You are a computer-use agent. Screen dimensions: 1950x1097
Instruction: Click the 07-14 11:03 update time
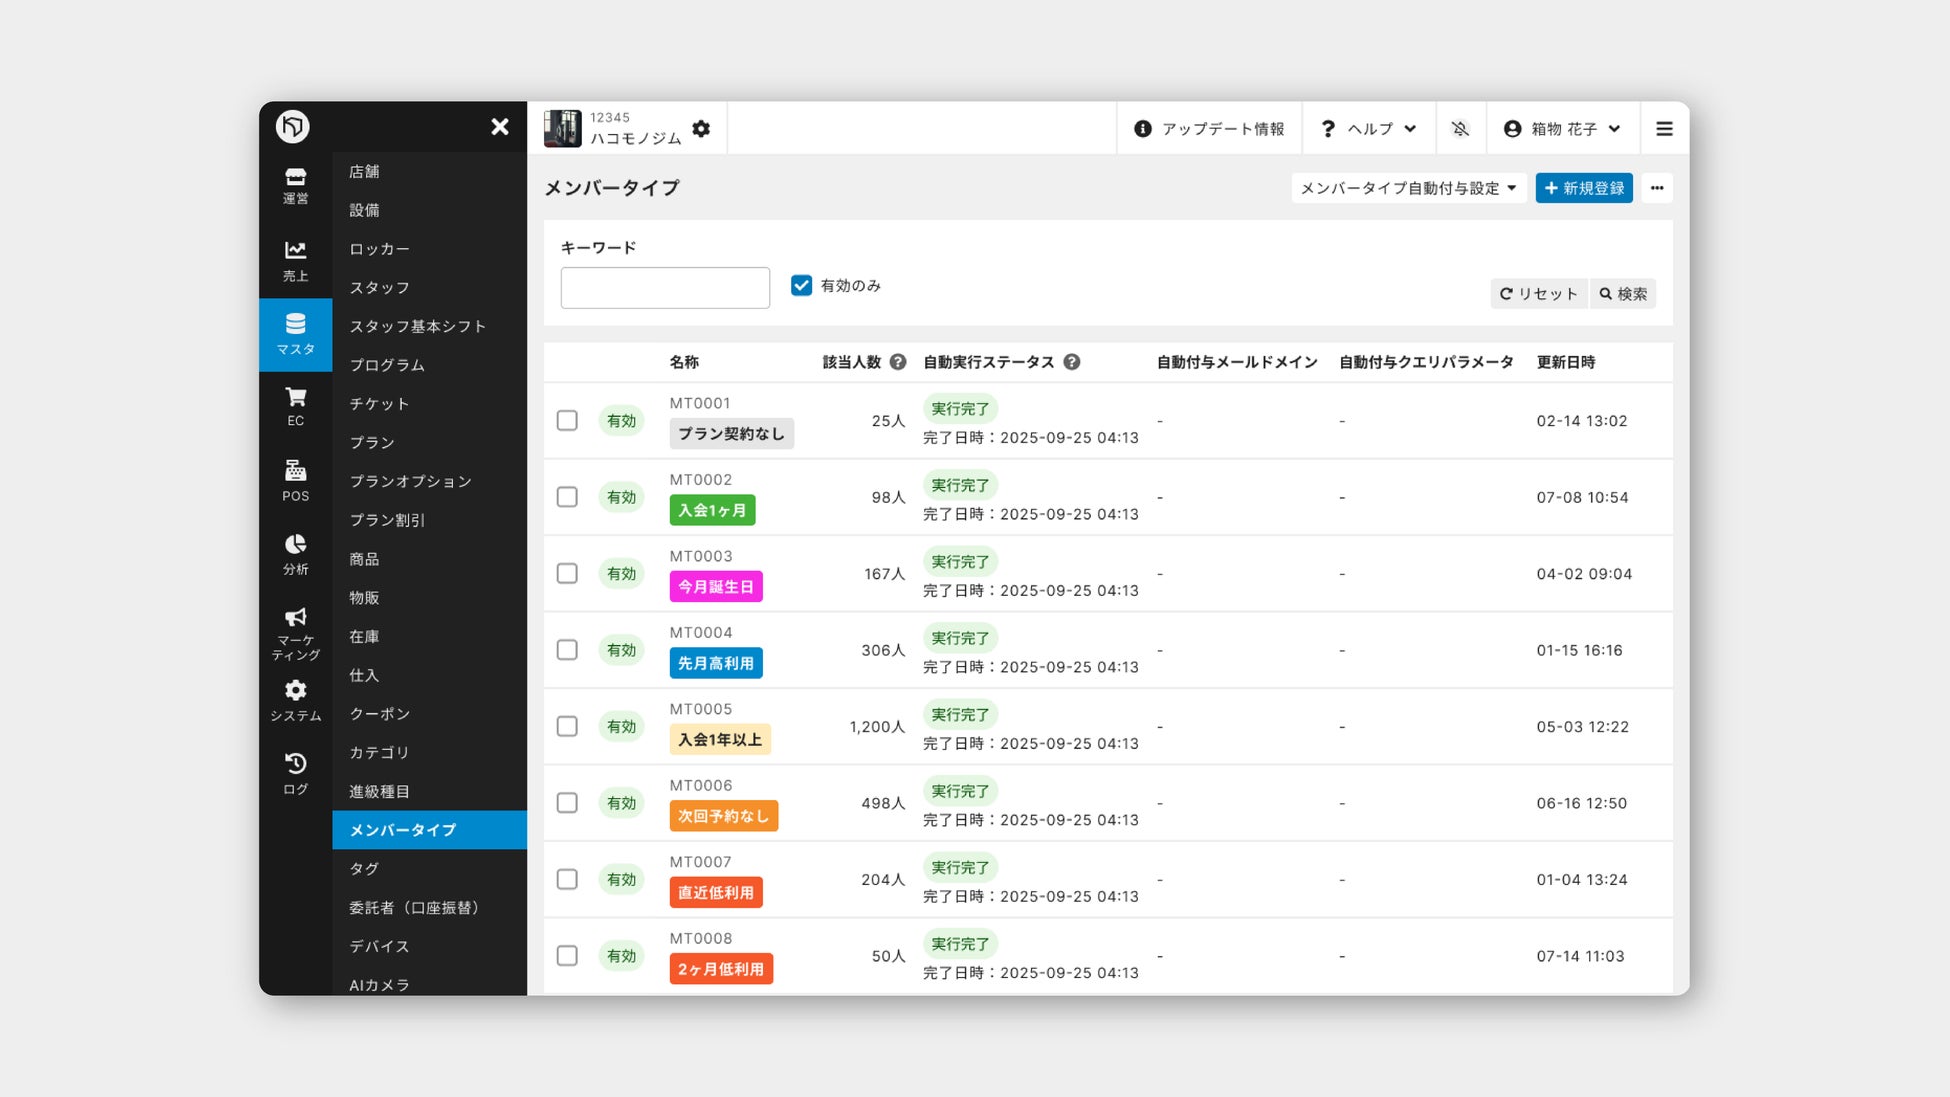click(x=1580, y=956)
